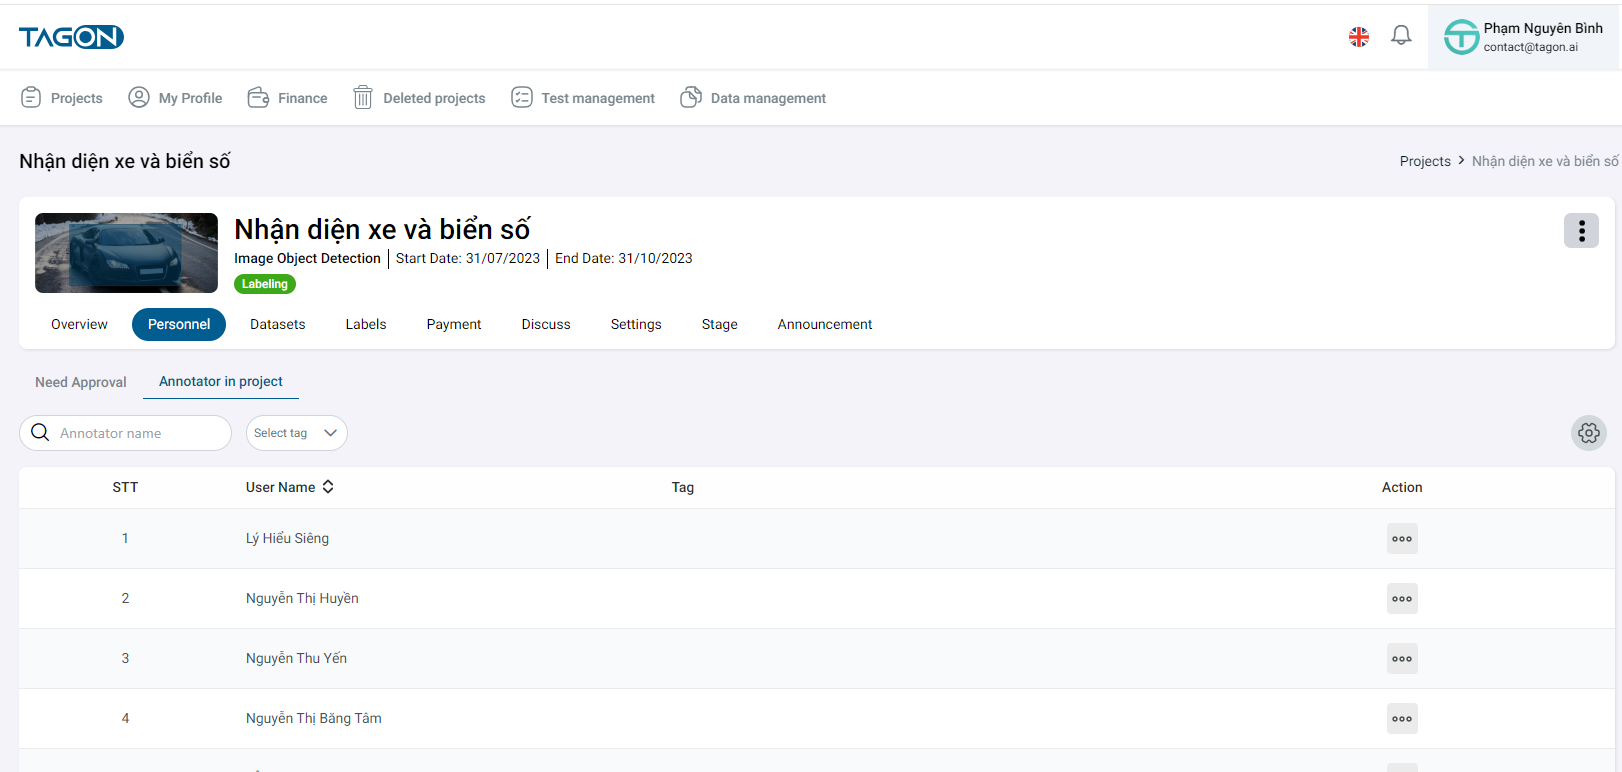
Task: Go to Projects via breadcrumb link
Action: [x=1424, y=161]
